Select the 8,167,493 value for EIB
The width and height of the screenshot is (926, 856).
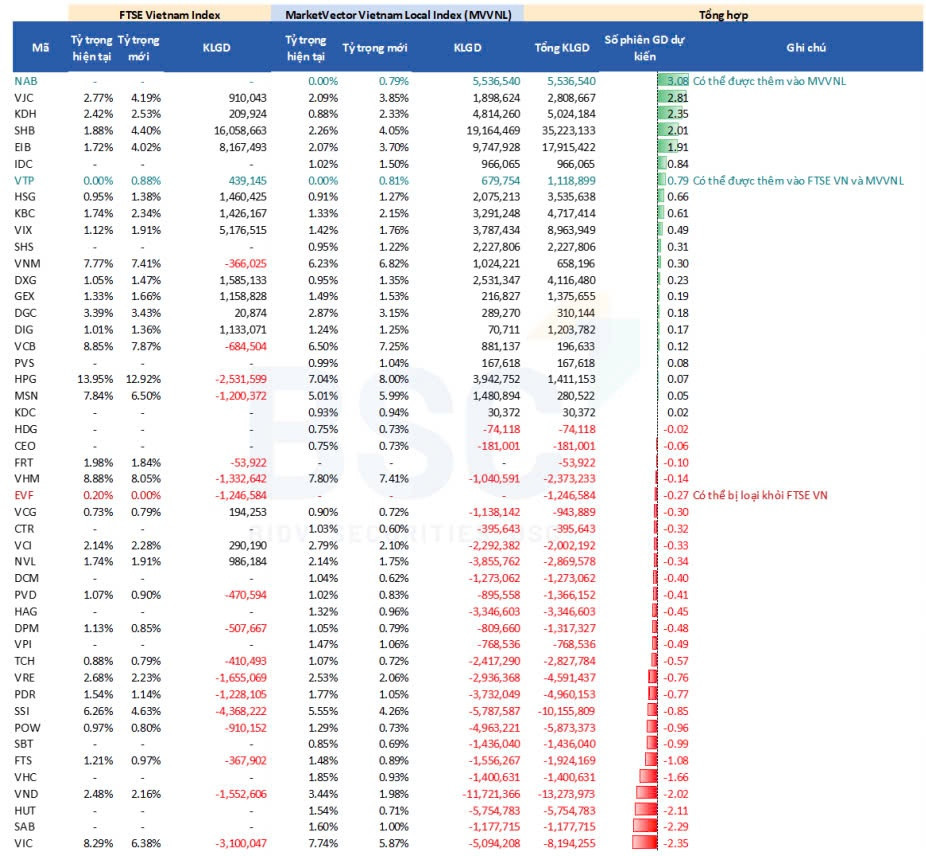pos(243,147)
